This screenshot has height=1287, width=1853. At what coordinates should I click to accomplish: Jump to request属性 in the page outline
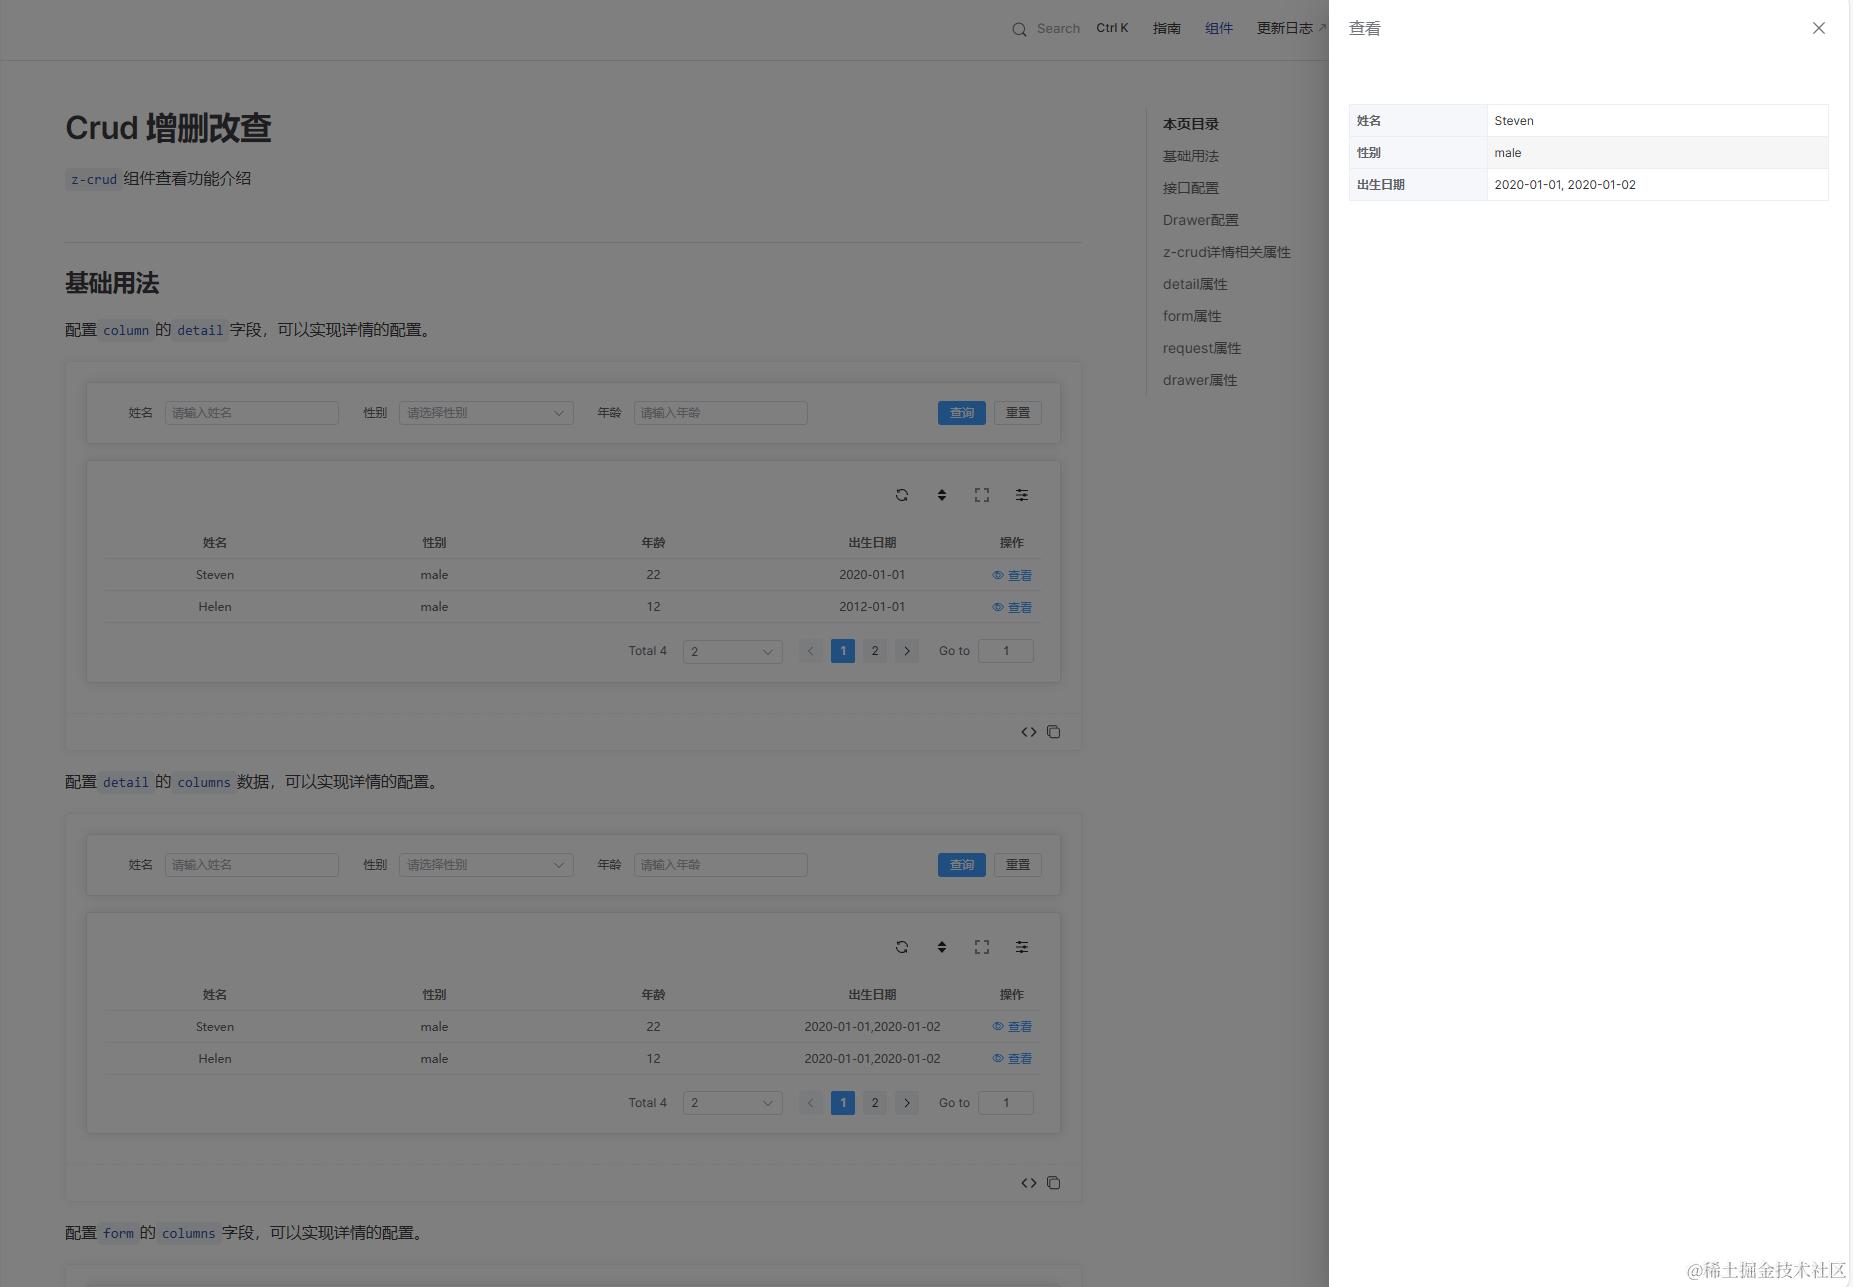pyautogui.click(x=1202, y=348)
